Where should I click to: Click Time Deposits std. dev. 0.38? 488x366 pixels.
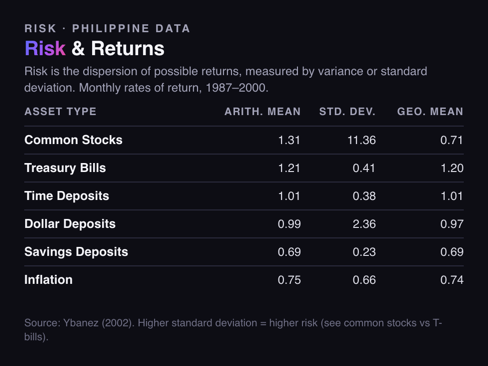pos(364,196)
